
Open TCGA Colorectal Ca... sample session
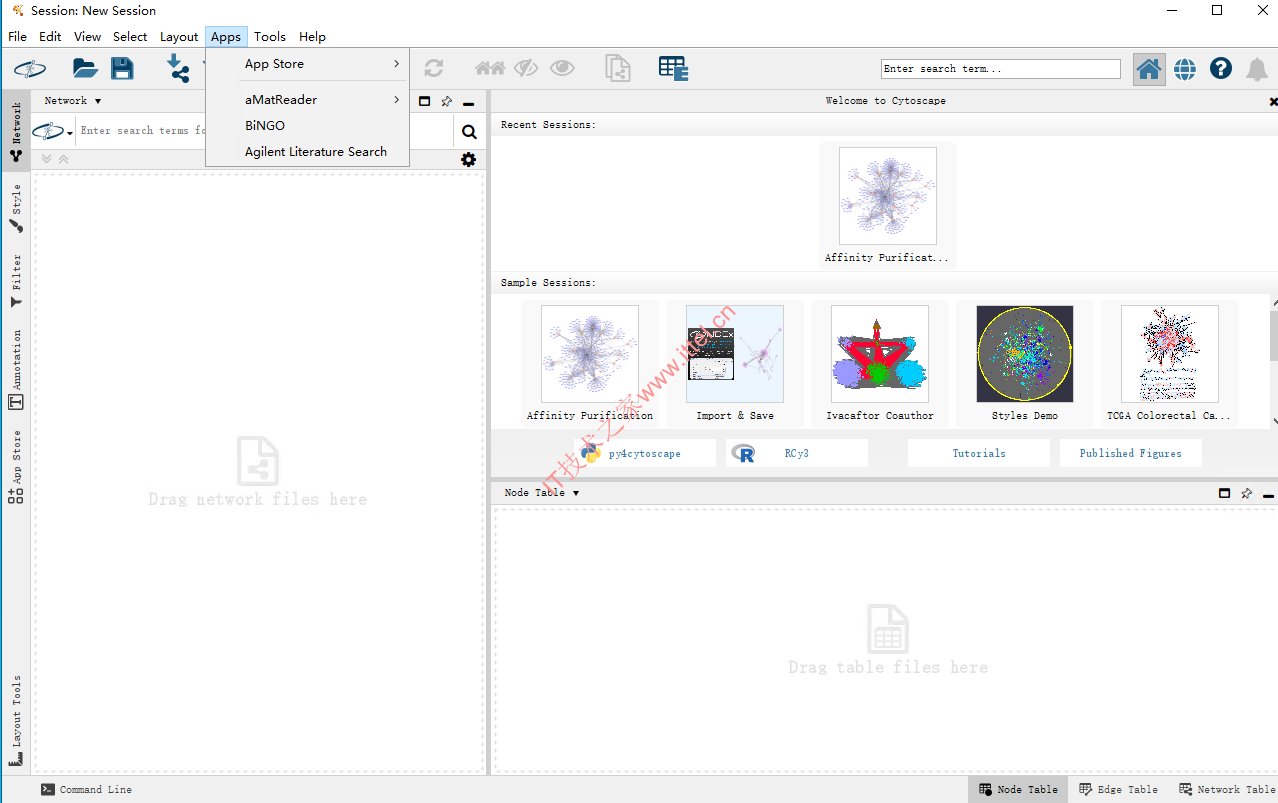pyautogui.click(x=1170, y=363)
